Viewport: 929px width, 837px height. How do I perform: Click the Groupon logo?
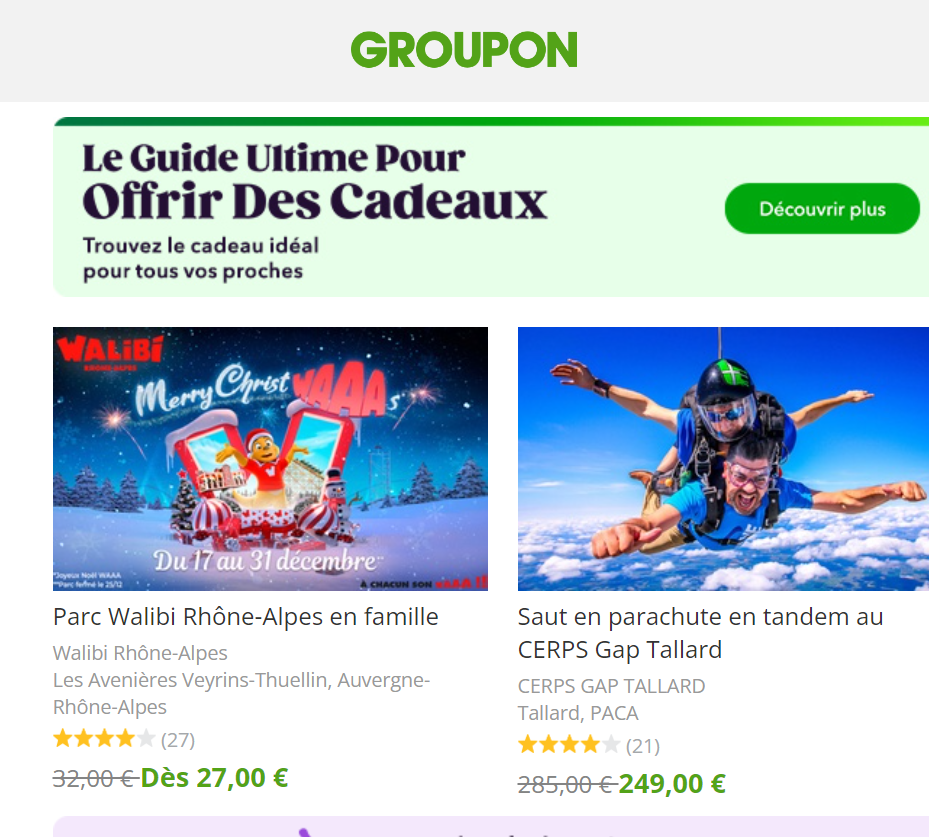tap(464, 50)
